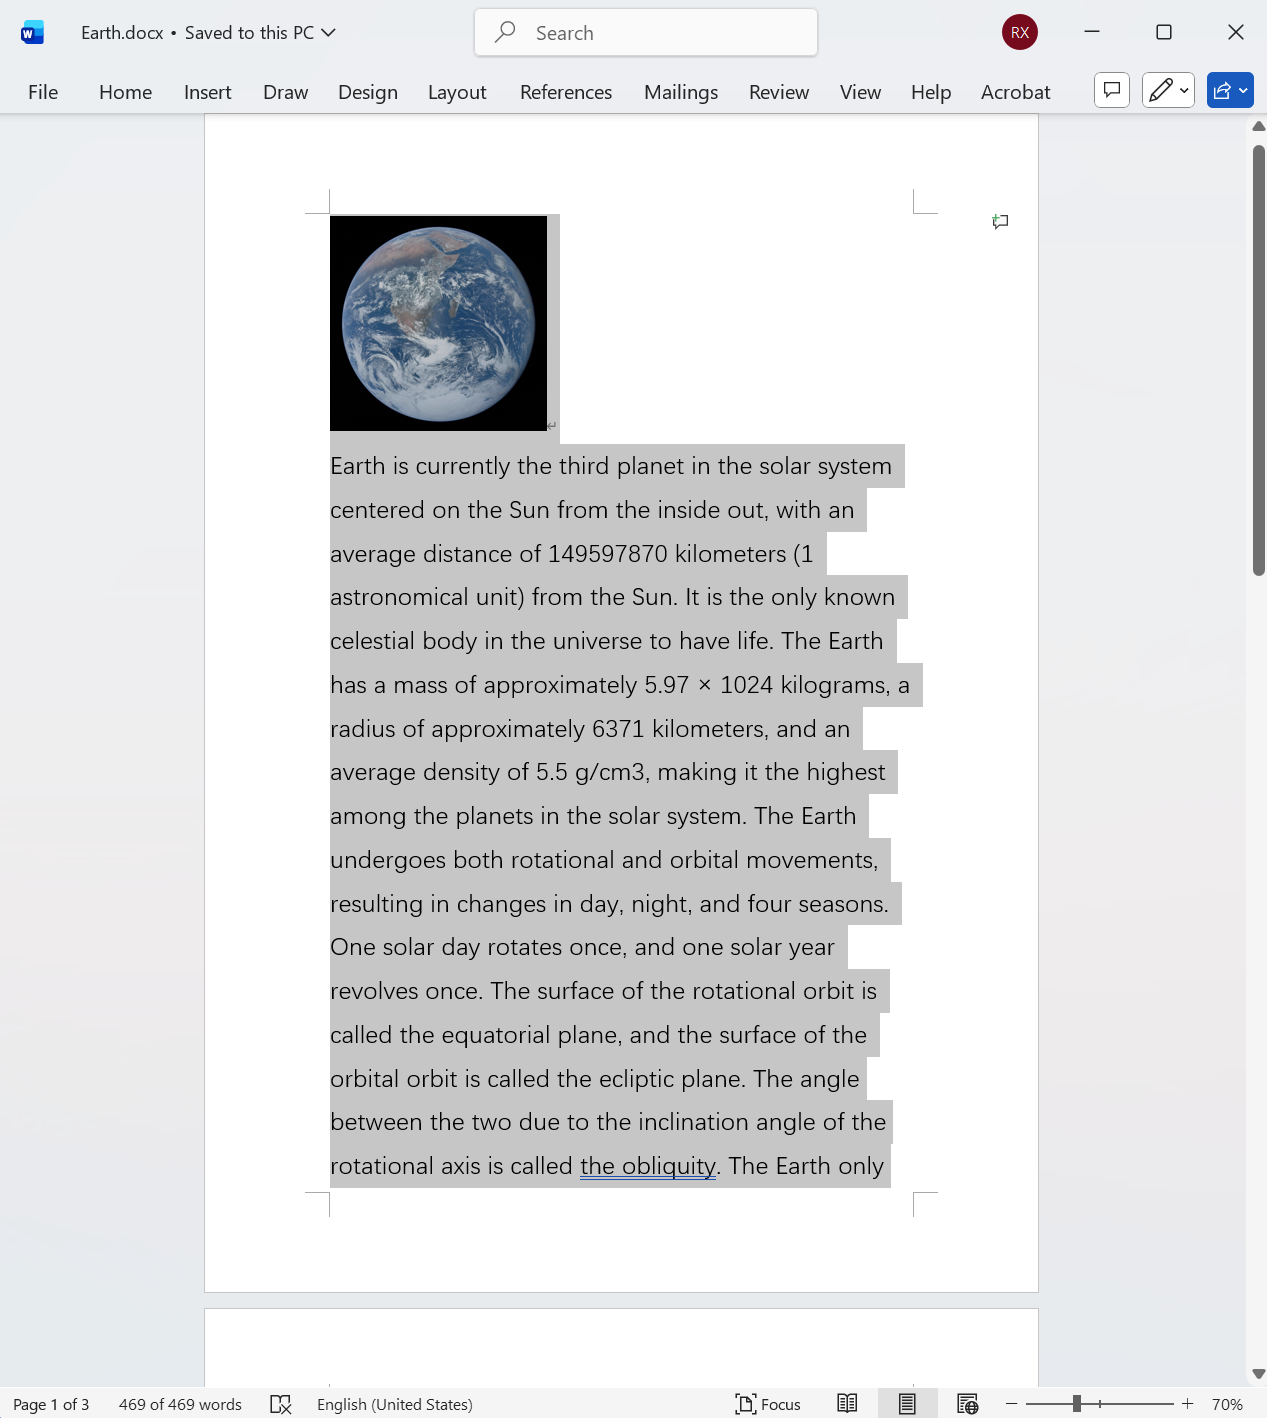This screenshot has height=1418, width=1267.
Task: Click the RX account avatar
Action: tap(1019, 32)
